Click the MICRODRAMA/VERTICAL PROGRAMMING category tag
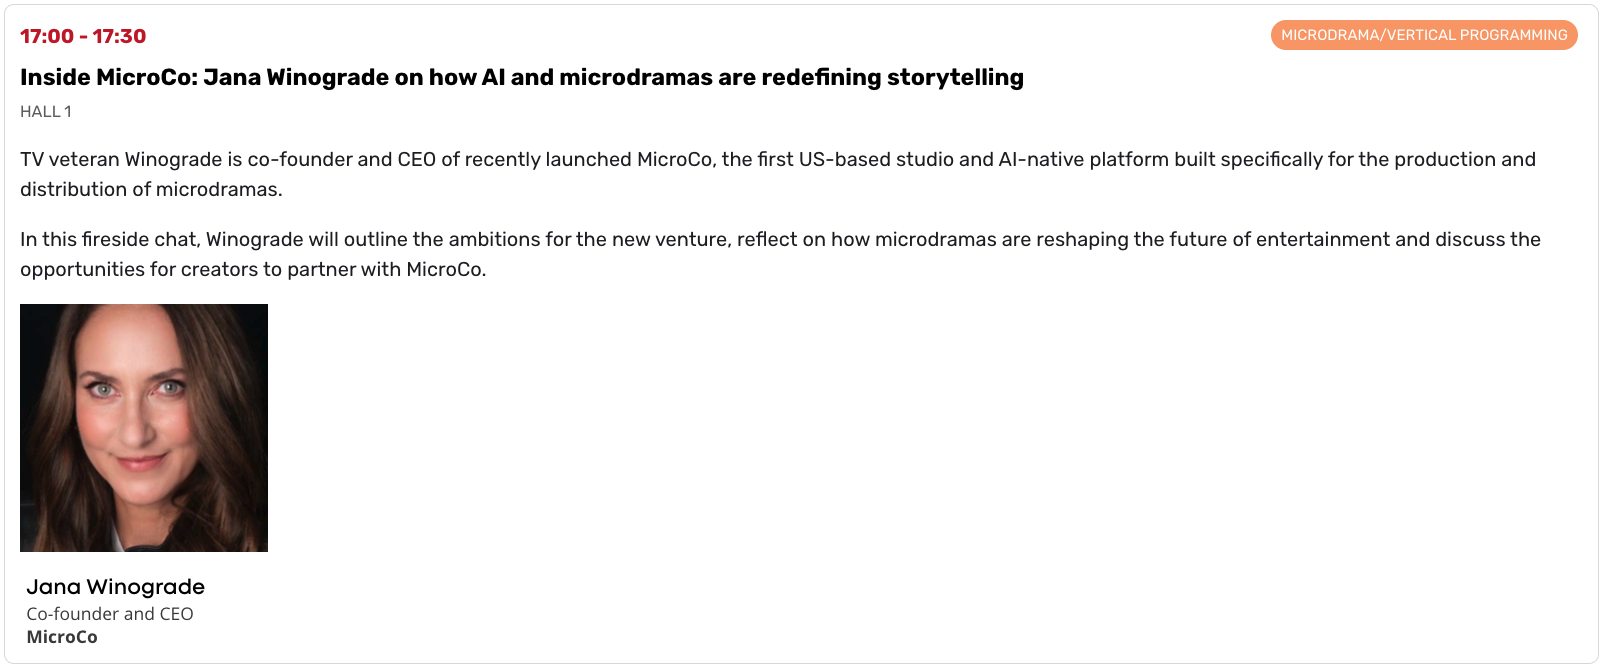 click(1423, 35)
